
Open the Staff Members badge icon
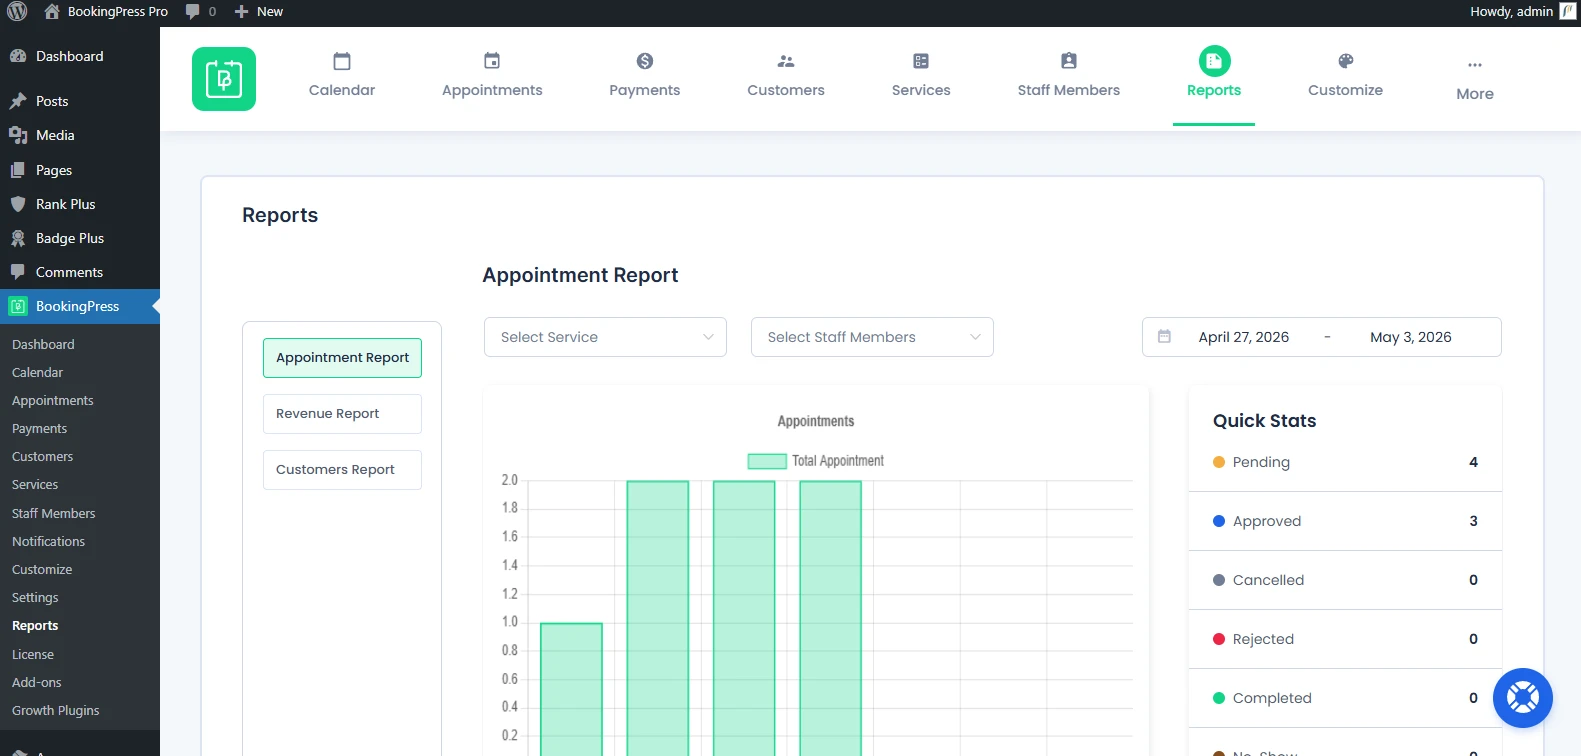tap(1069, 61)
